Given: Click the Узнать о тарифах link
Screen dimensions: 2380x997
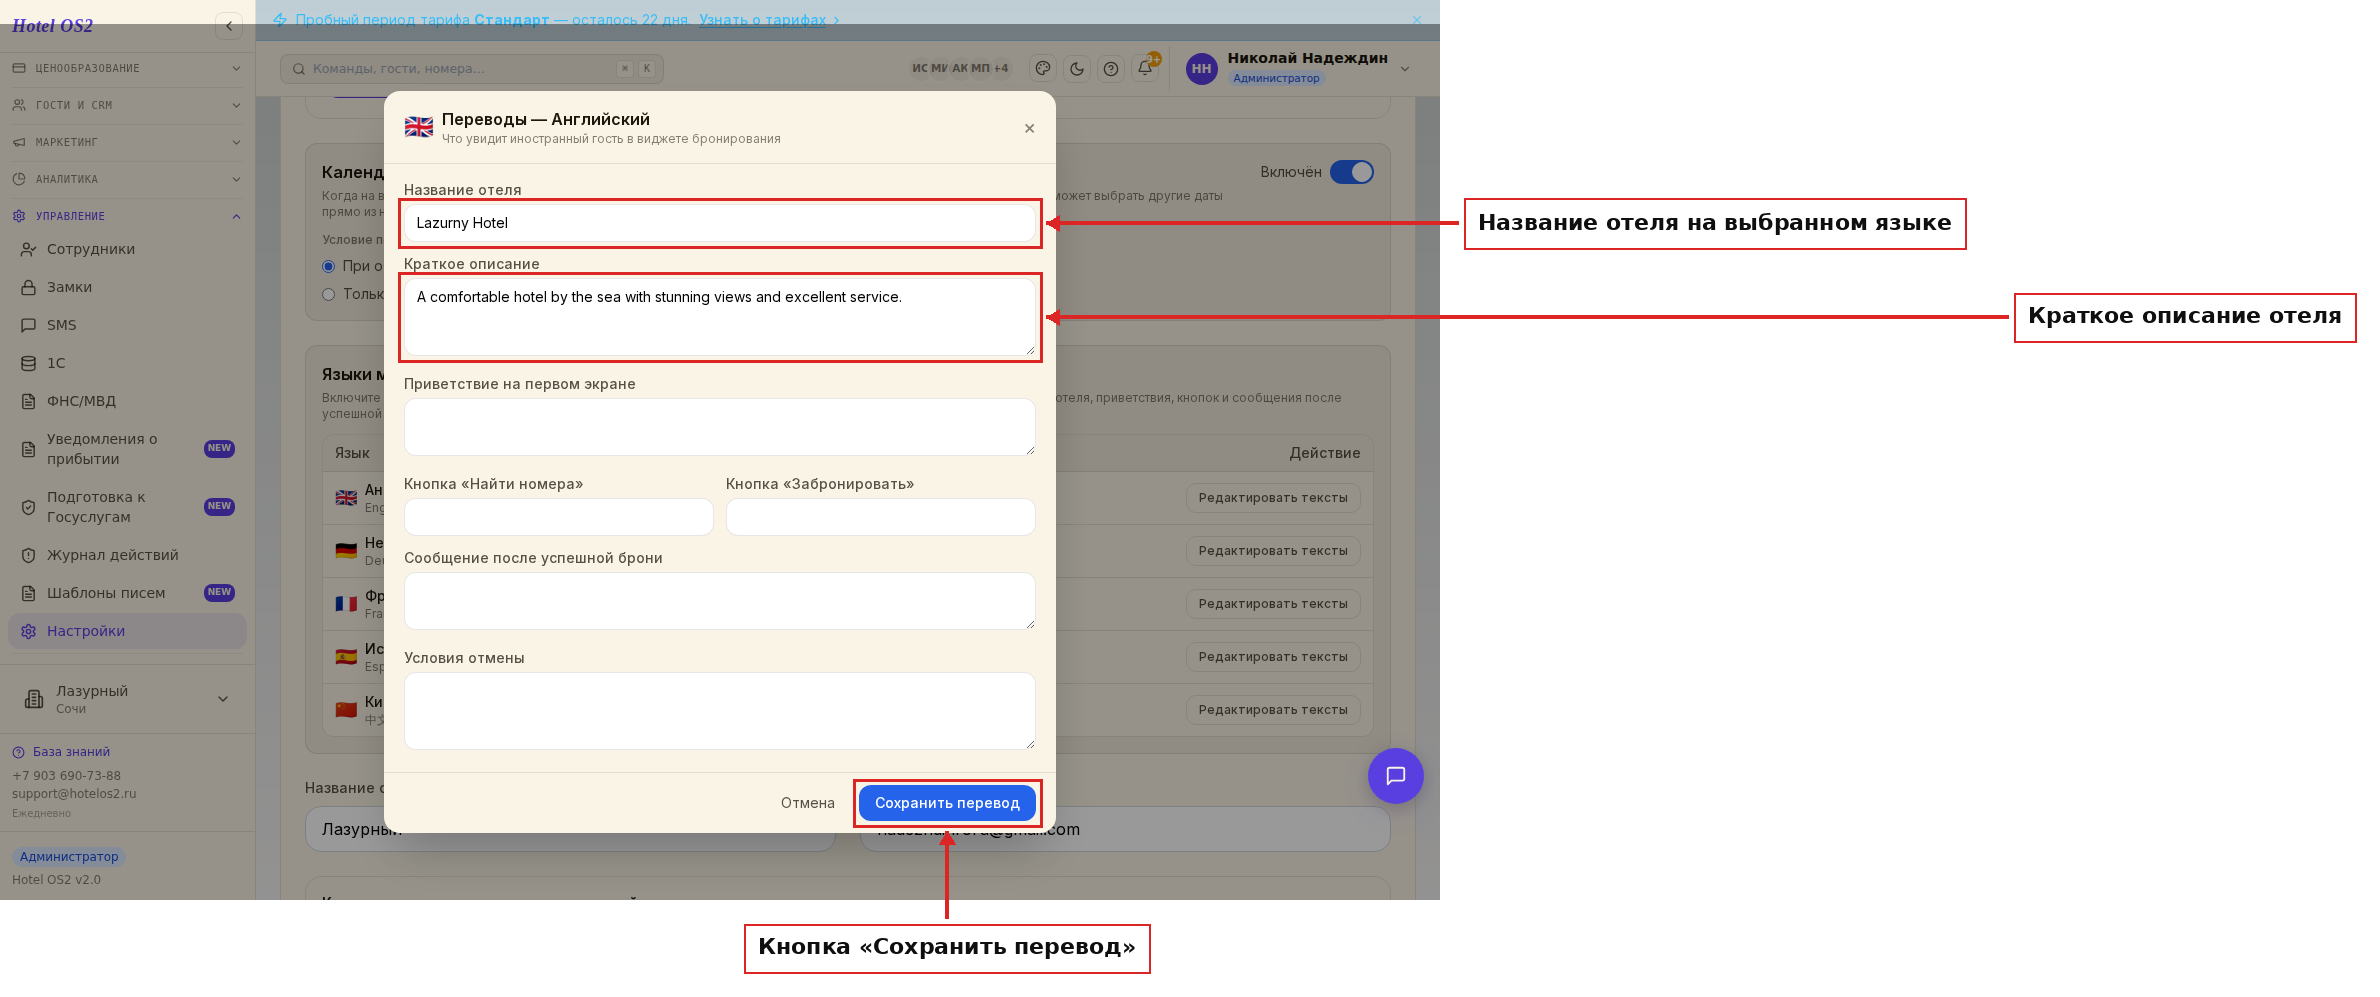Looking at the screenshot, I should 762,20.
